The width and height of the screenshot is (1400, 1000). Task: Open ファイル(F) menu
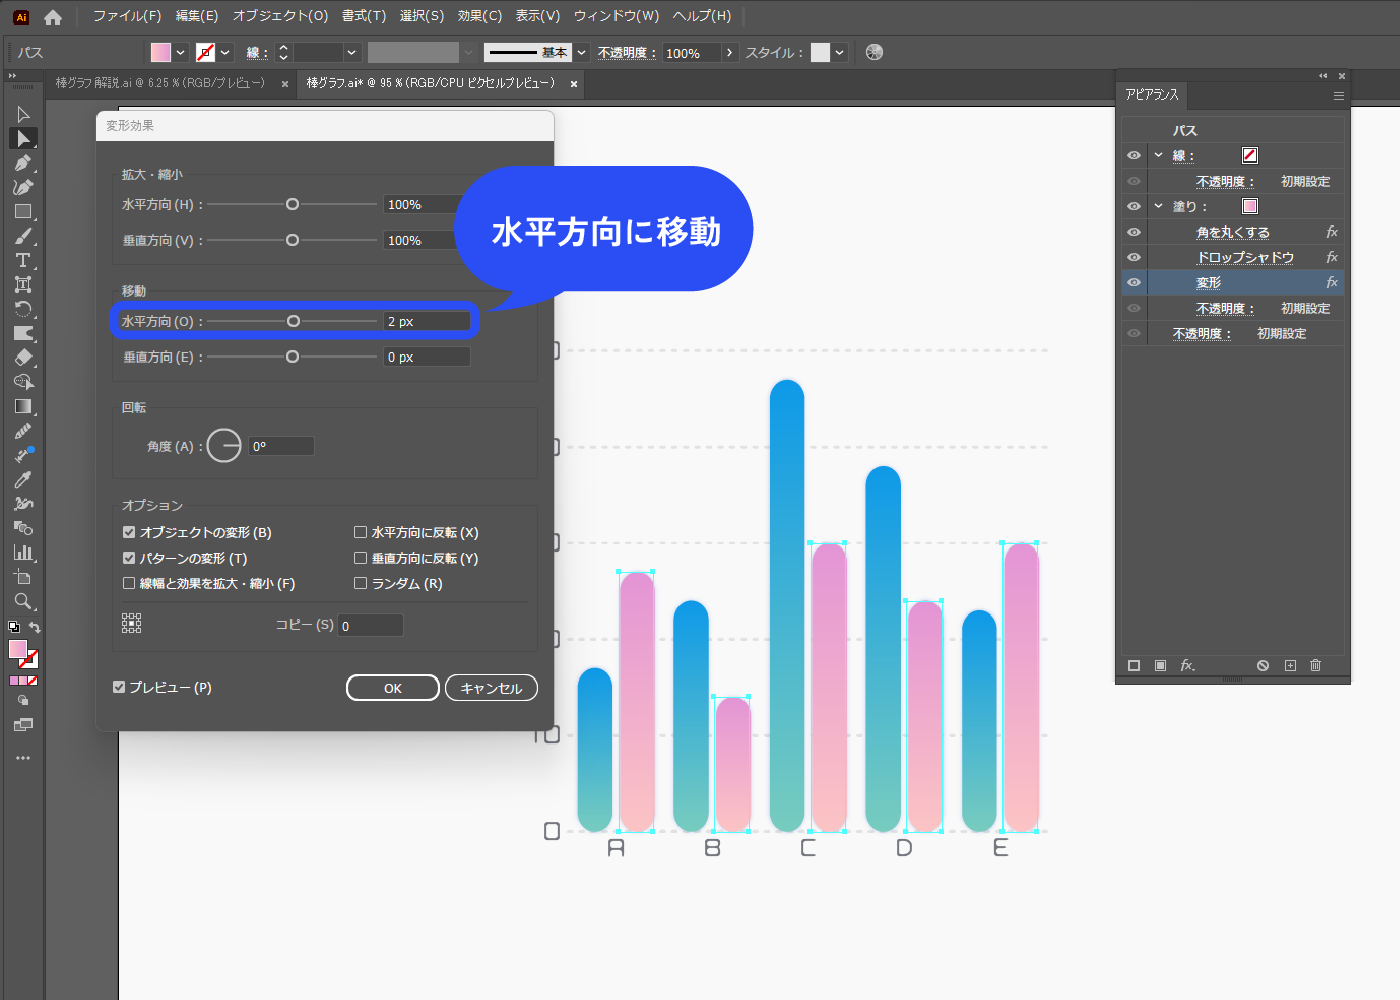[127, 16]
